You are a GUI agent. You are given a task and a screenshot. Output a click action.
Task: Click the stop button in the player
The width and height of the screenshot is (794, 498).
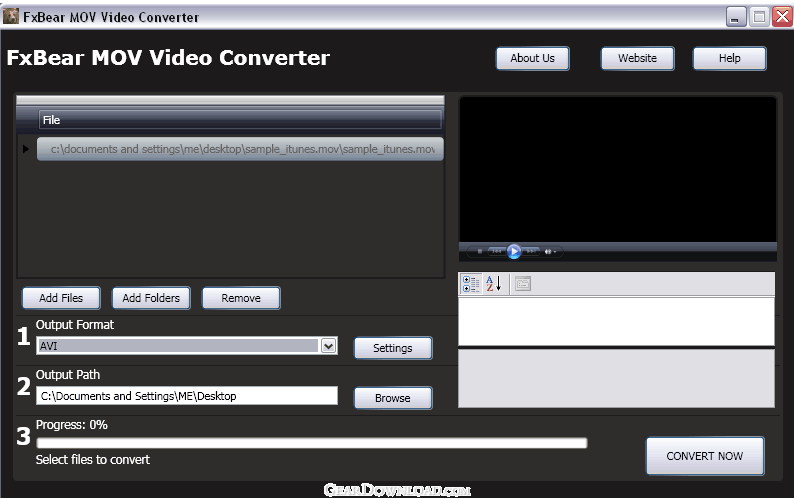pyautogui.click(x=480, y=251)
